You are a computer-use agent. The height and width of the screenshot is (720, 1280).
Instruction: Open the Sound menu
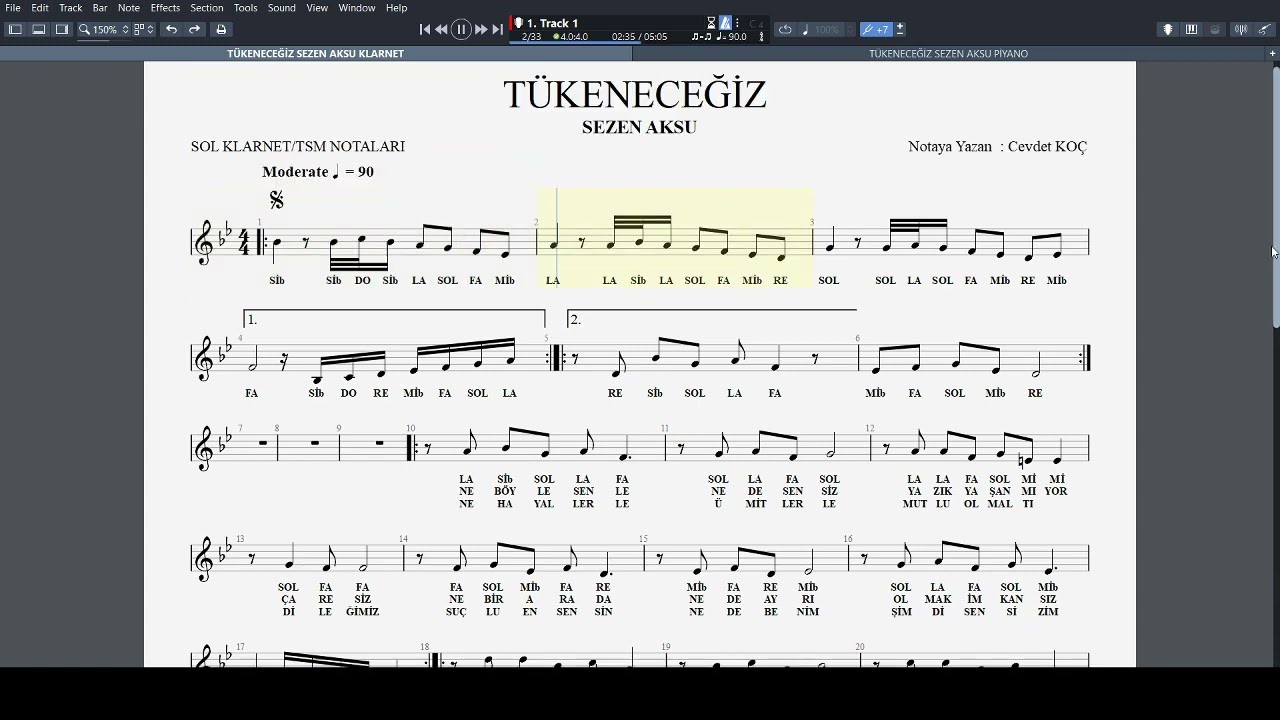(x=282, y=8)
